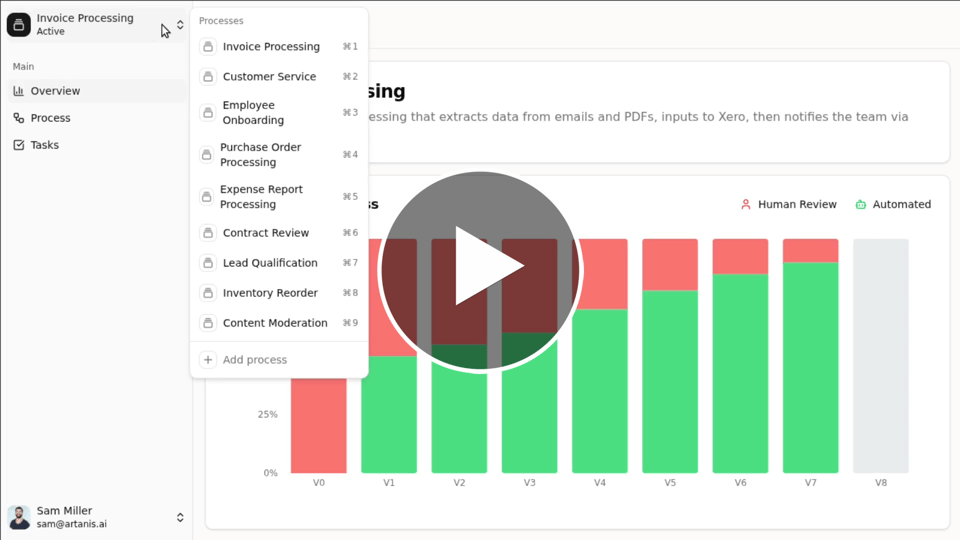Image resolution: width=960 pixels, height=540 pixels.
Task: Click Sam Miller's avatar picture
Action: pos(19,517)
